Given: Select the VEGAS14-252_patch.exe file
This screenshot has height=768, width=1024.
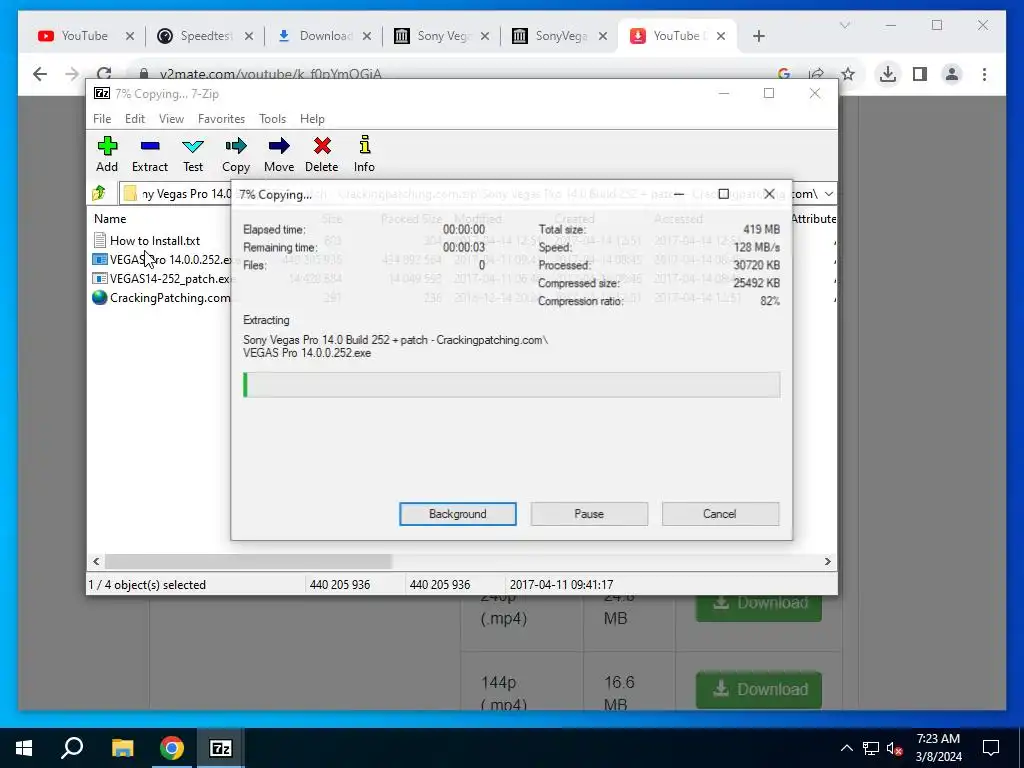Looking at the screenshot, I should pyautogui.click(x=162, y=279).
